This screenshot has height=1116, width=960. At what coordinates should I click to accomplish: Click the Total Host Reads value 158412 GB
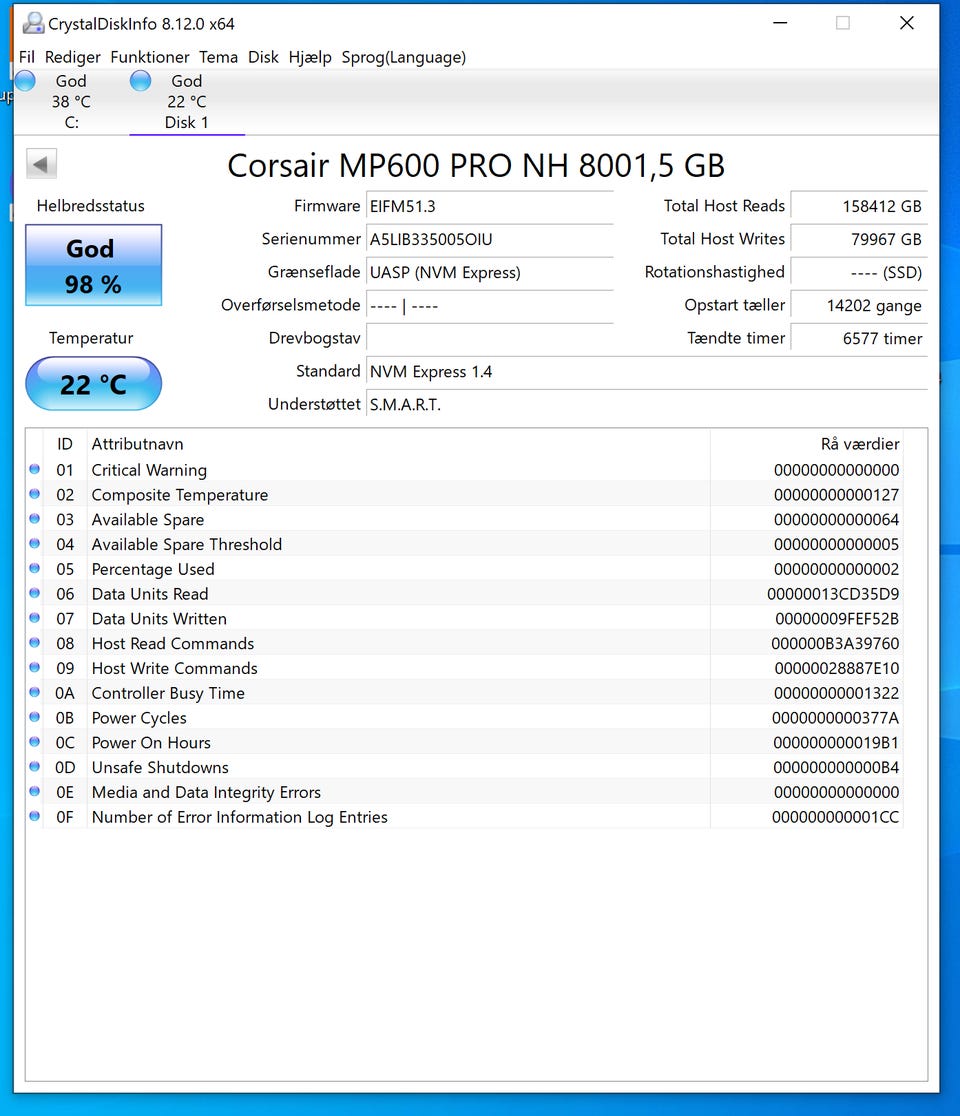859,206
